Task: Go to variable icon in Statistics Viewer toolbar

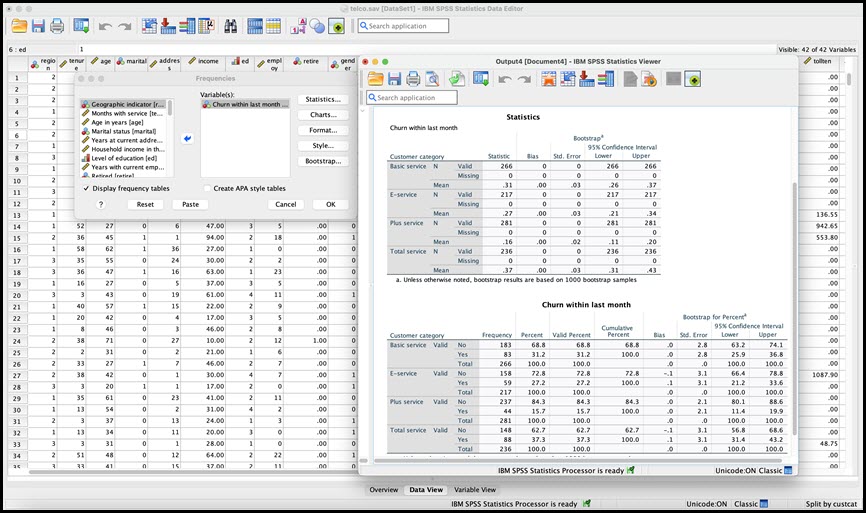Action: point(587,79)
